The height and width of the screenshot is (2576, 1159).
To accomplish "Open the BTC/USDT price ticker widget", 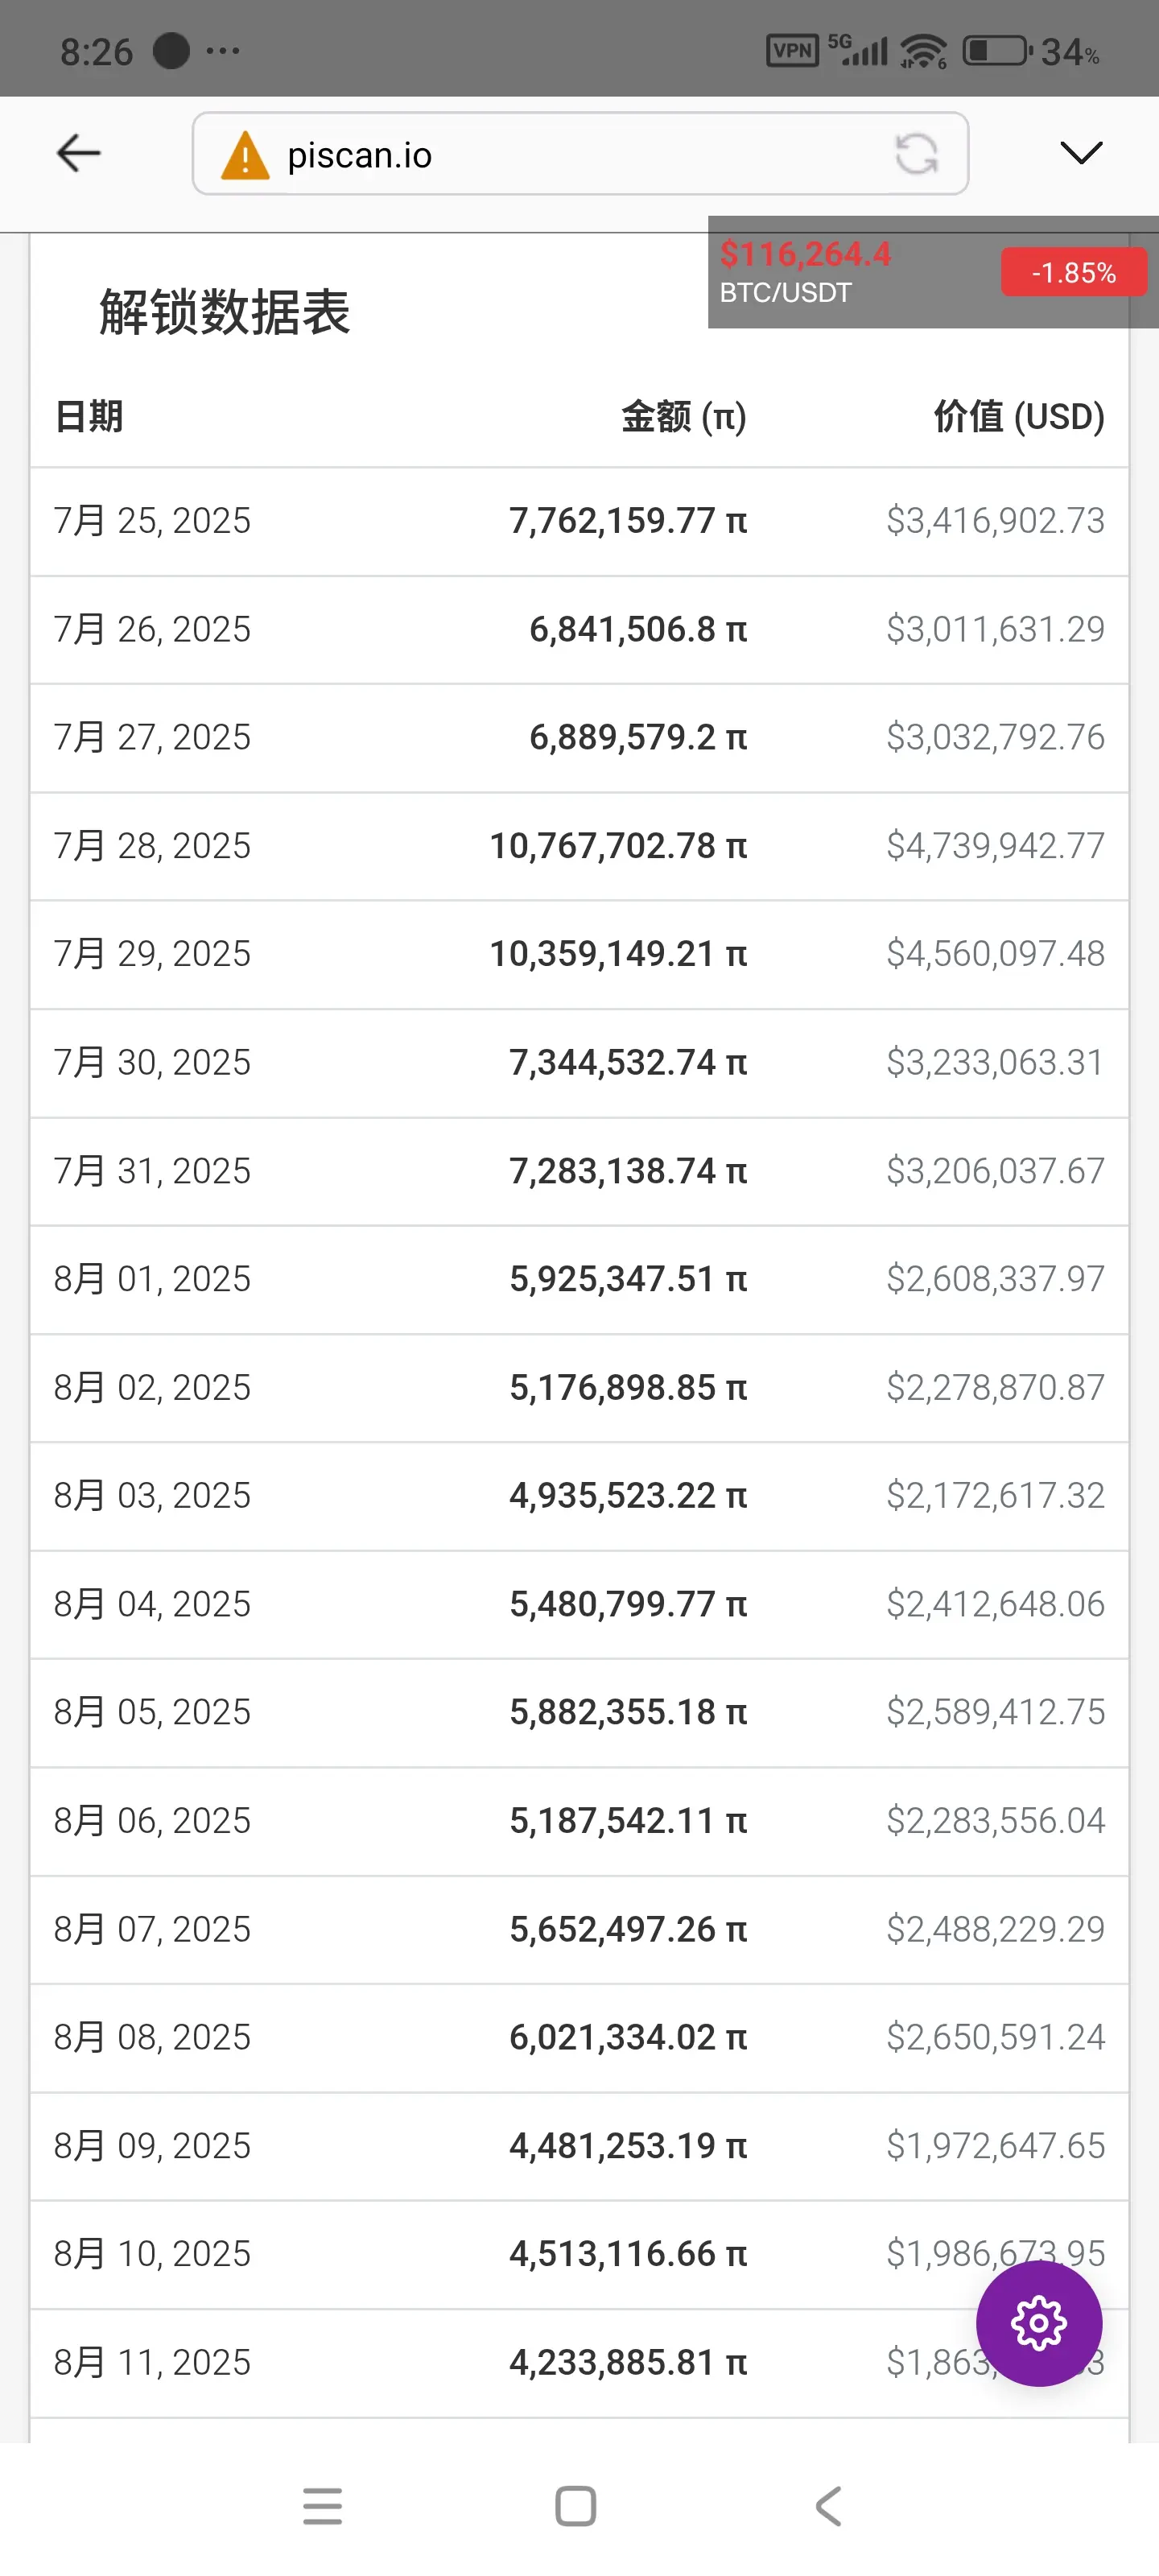I will tap(932, 272).
